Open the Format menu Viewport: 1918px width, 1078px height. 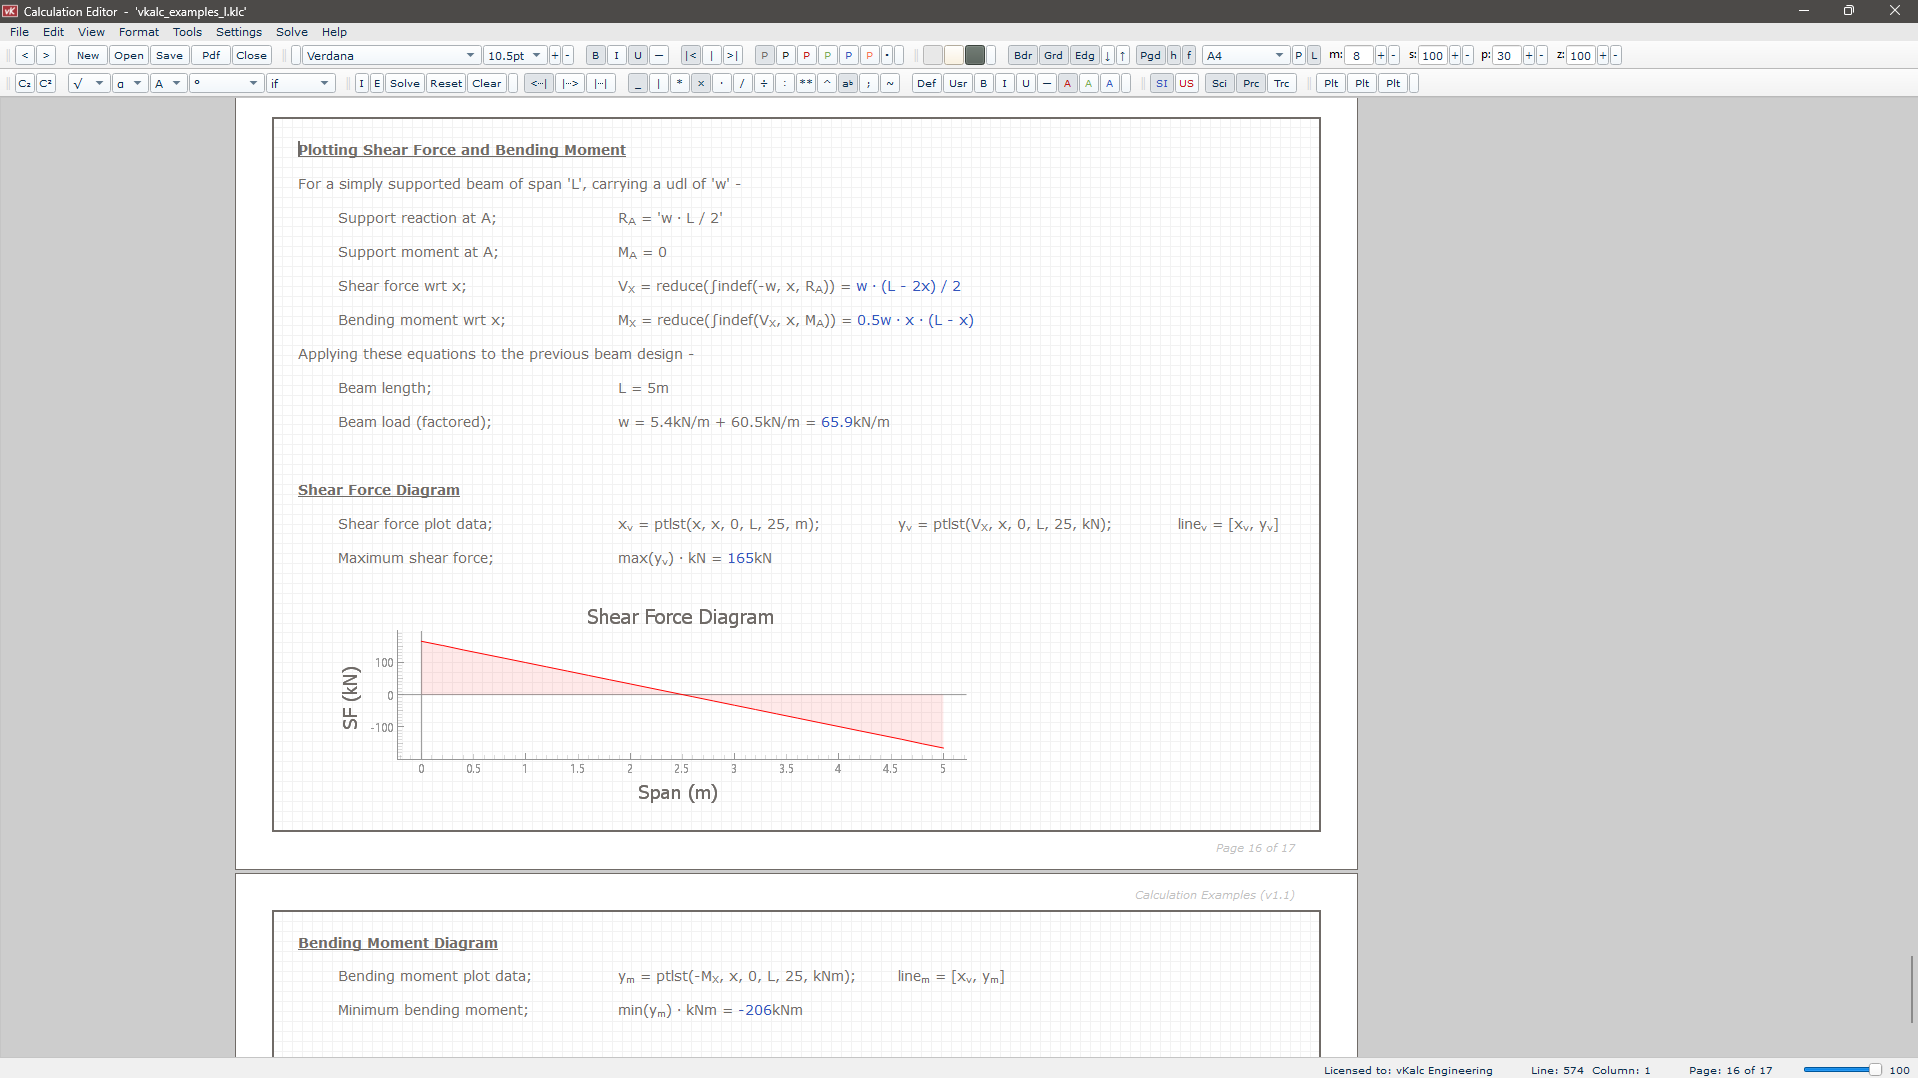click(139, 32)
